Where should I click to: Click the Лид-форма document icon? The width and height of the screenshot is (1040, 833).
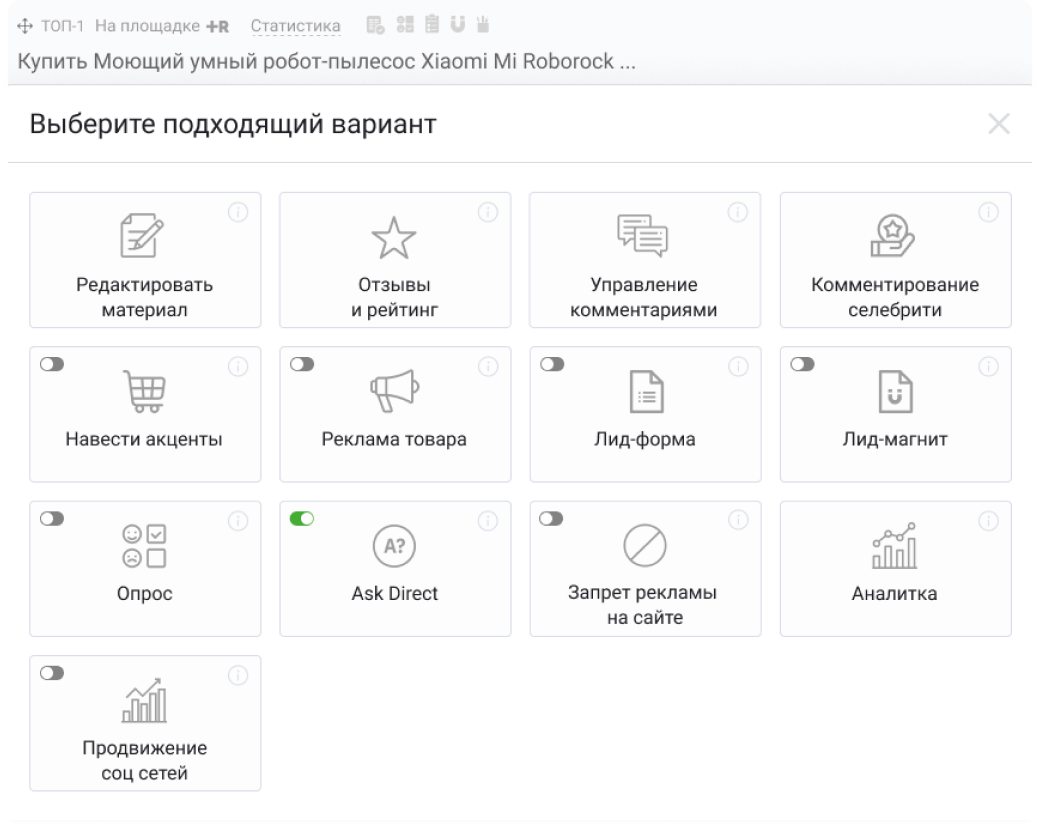pyautogui.click(x=645, y=391)
